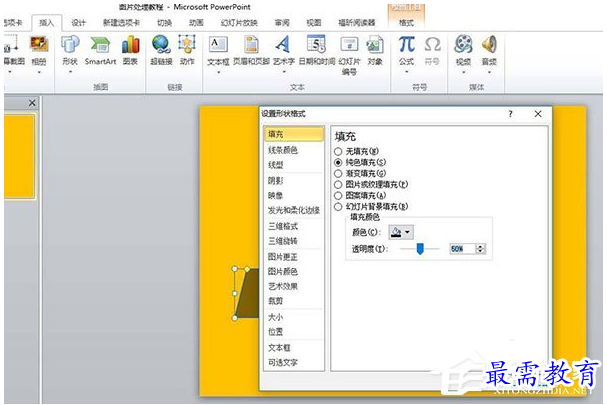Expand the 艺术字 dropdown arrow

[x=284, y=72]
